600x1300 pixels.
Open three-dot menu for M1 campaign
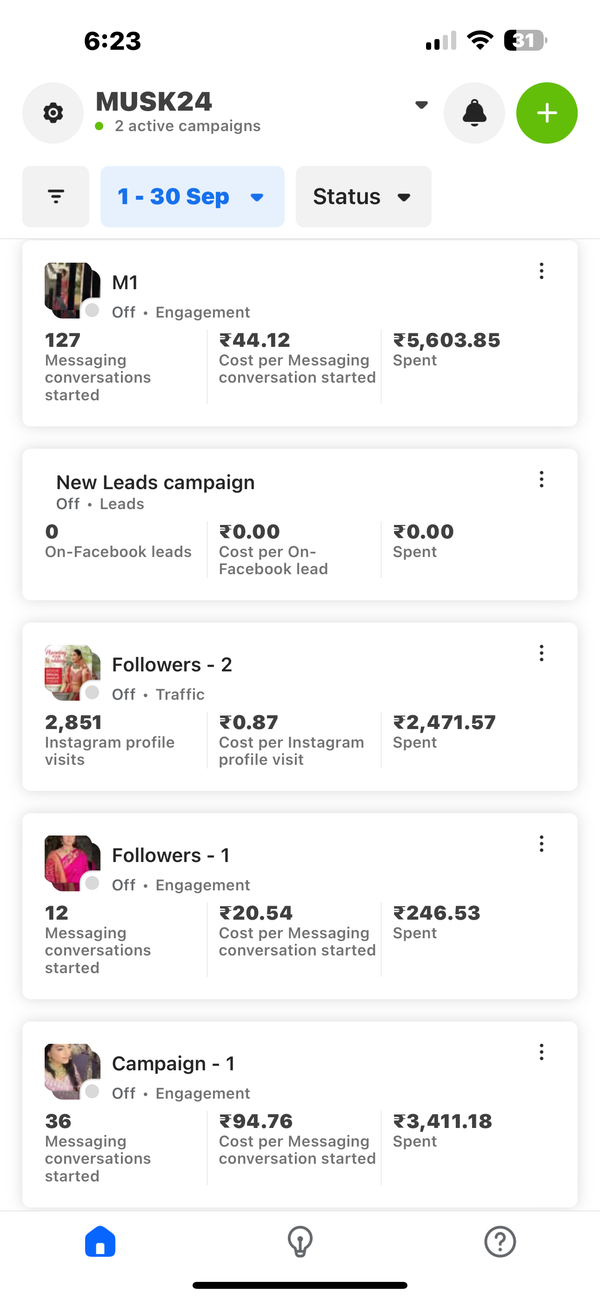[x=541, y=271]
